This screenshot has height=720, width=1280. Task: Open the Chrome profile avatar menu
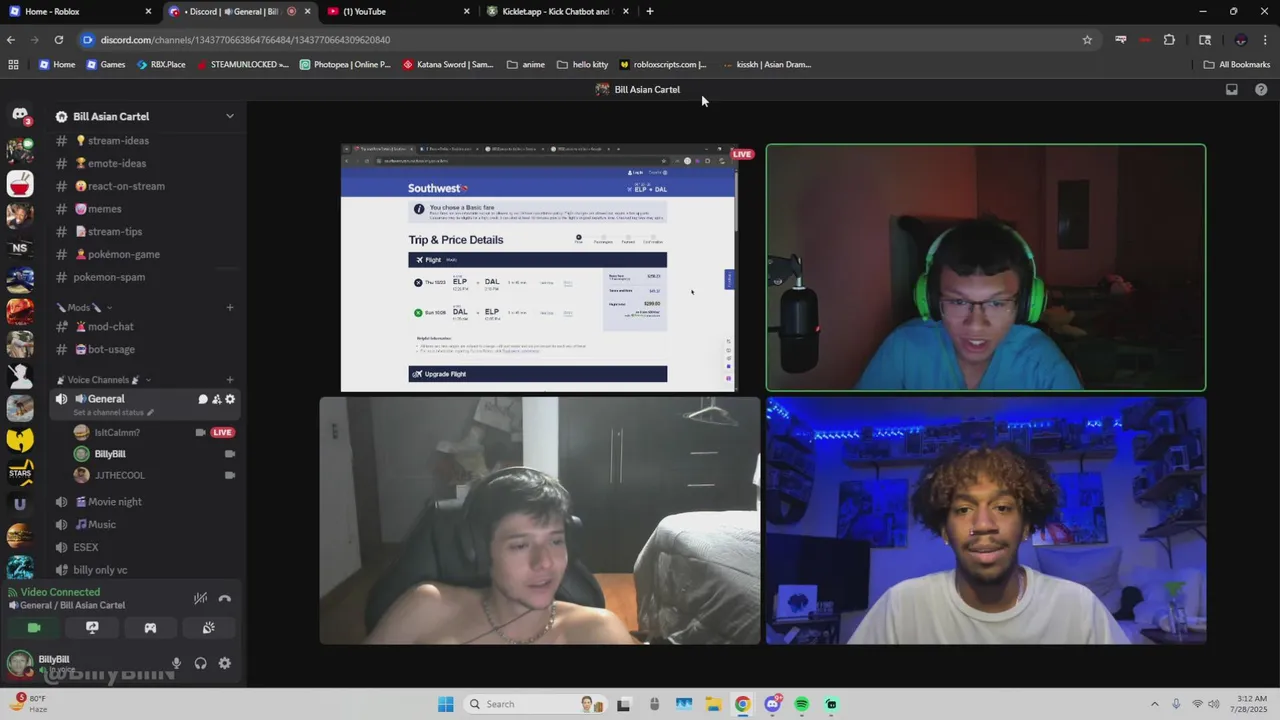(x=1241, y=40)
